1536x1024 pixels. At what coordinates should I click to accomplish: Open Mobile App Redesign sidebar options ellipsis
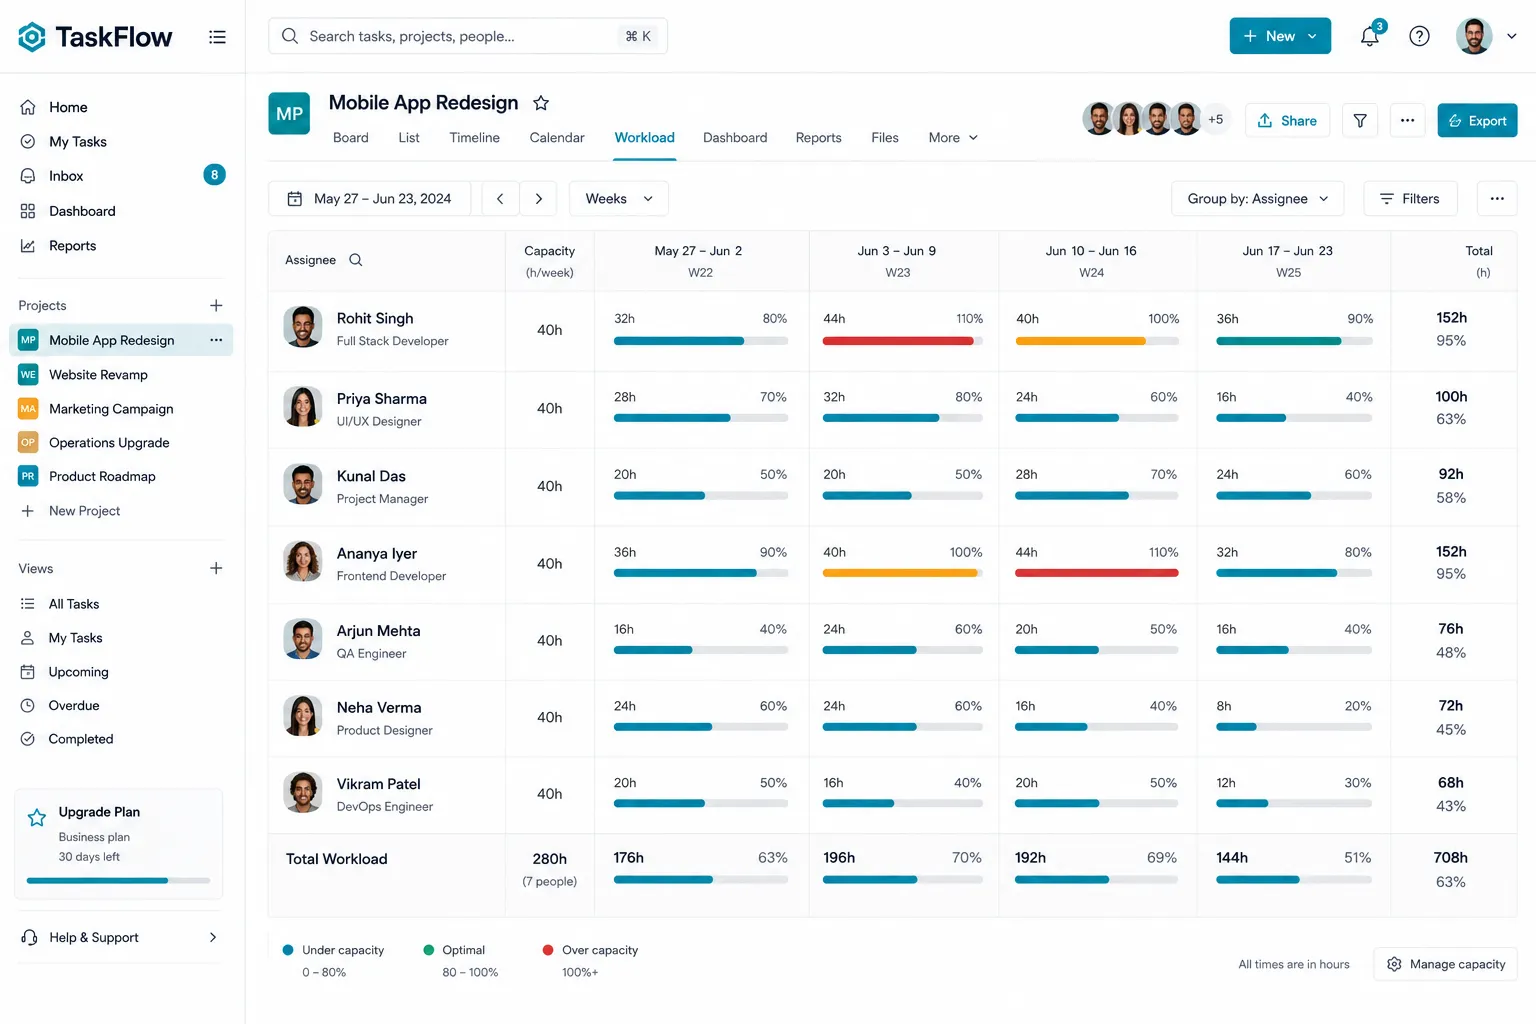pyautogui.click(x=216, y=340)
